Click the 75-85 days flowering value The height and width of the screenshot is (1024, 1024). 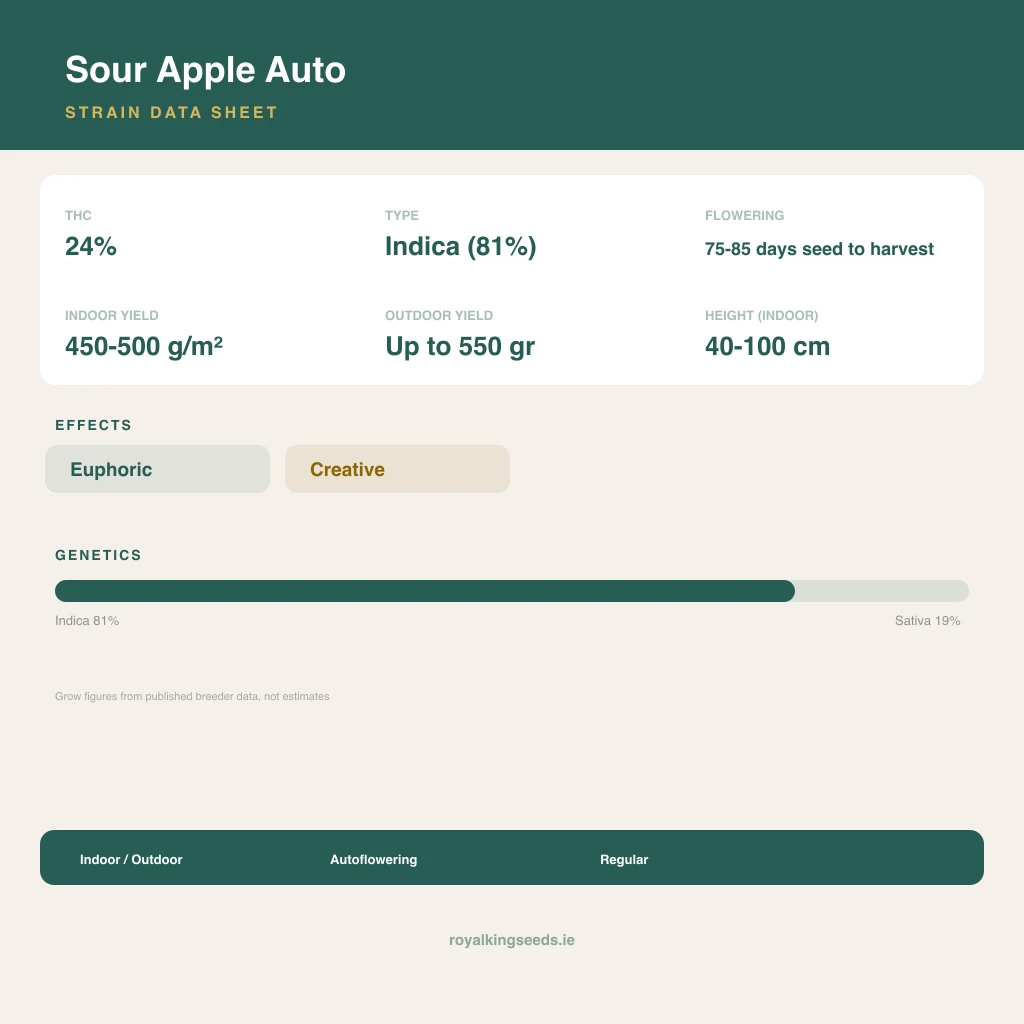(x=819, y=249)
